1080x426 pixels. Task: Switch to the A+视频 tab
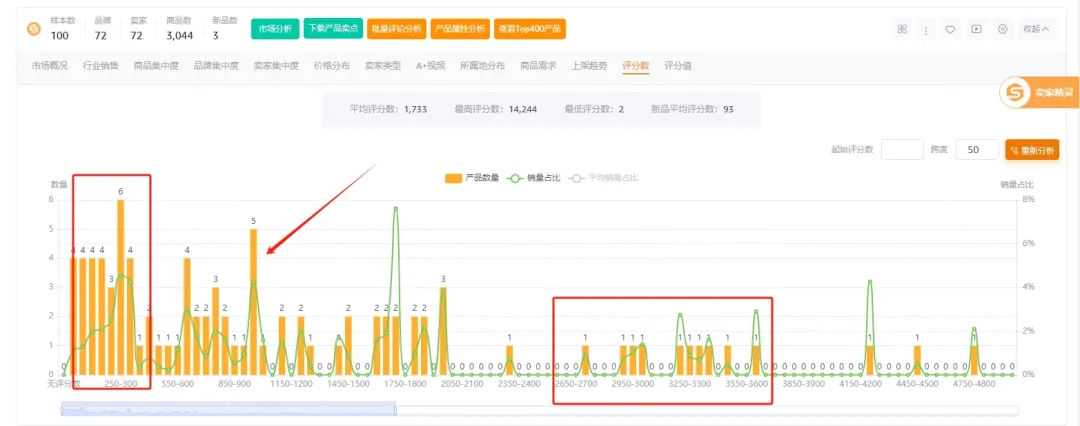[430, 66]
